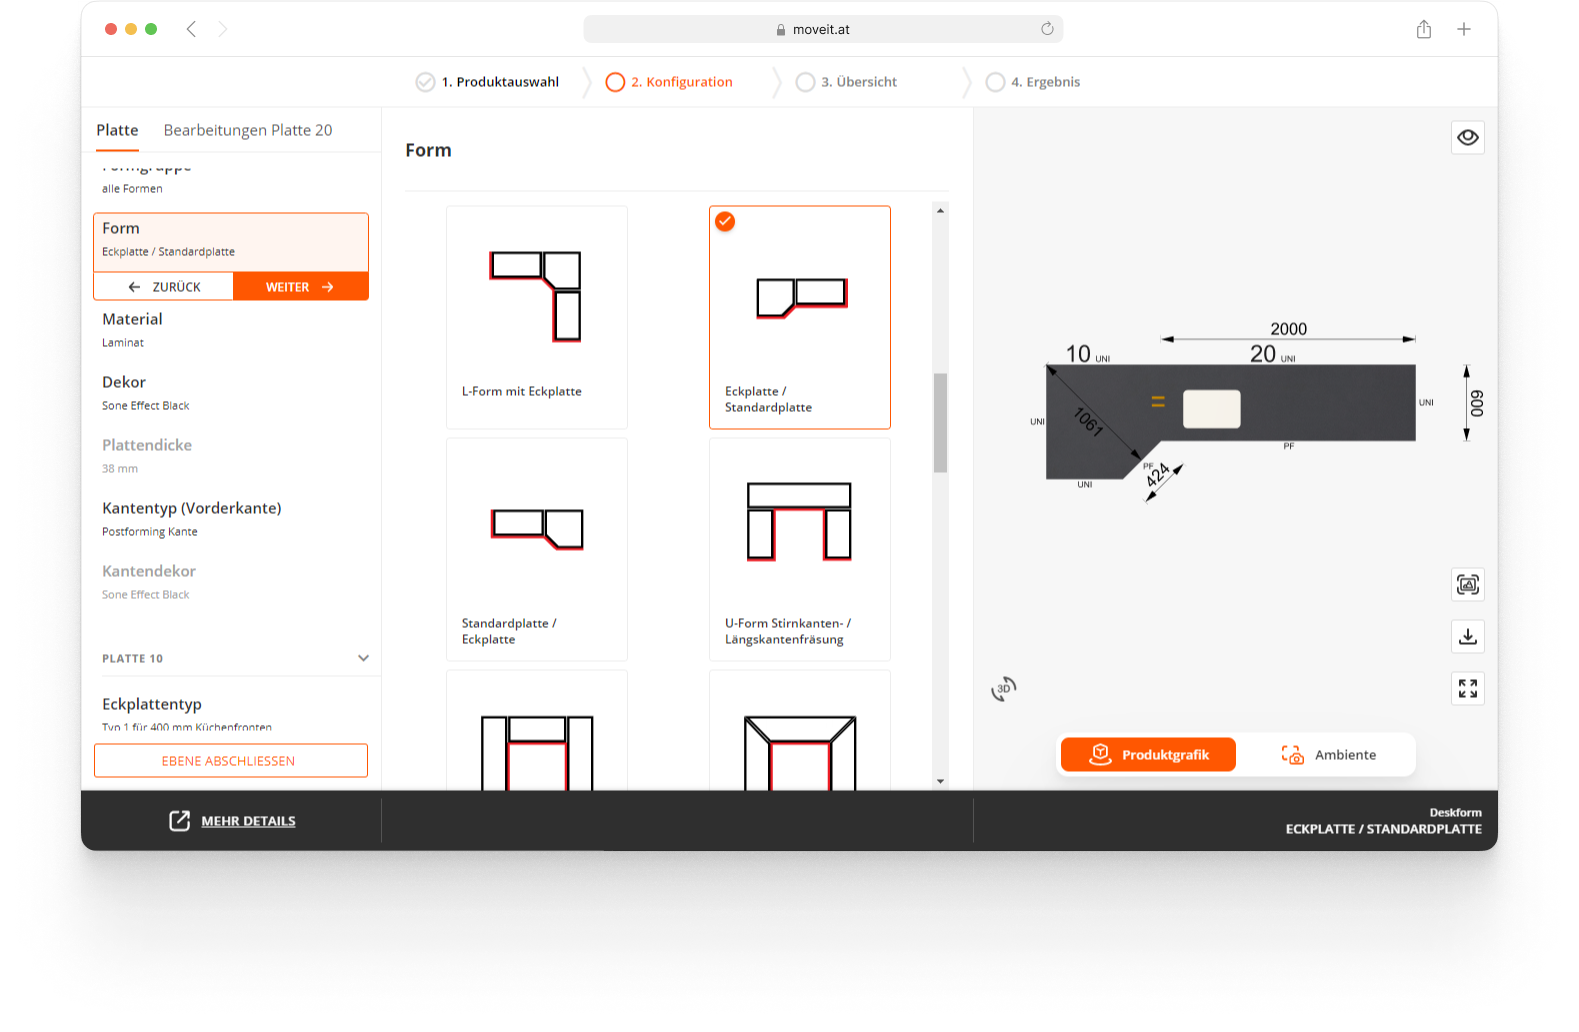This screenshot has height=1032, width=1579.
Task: Go forward in browser history
Action: point(223,29)
